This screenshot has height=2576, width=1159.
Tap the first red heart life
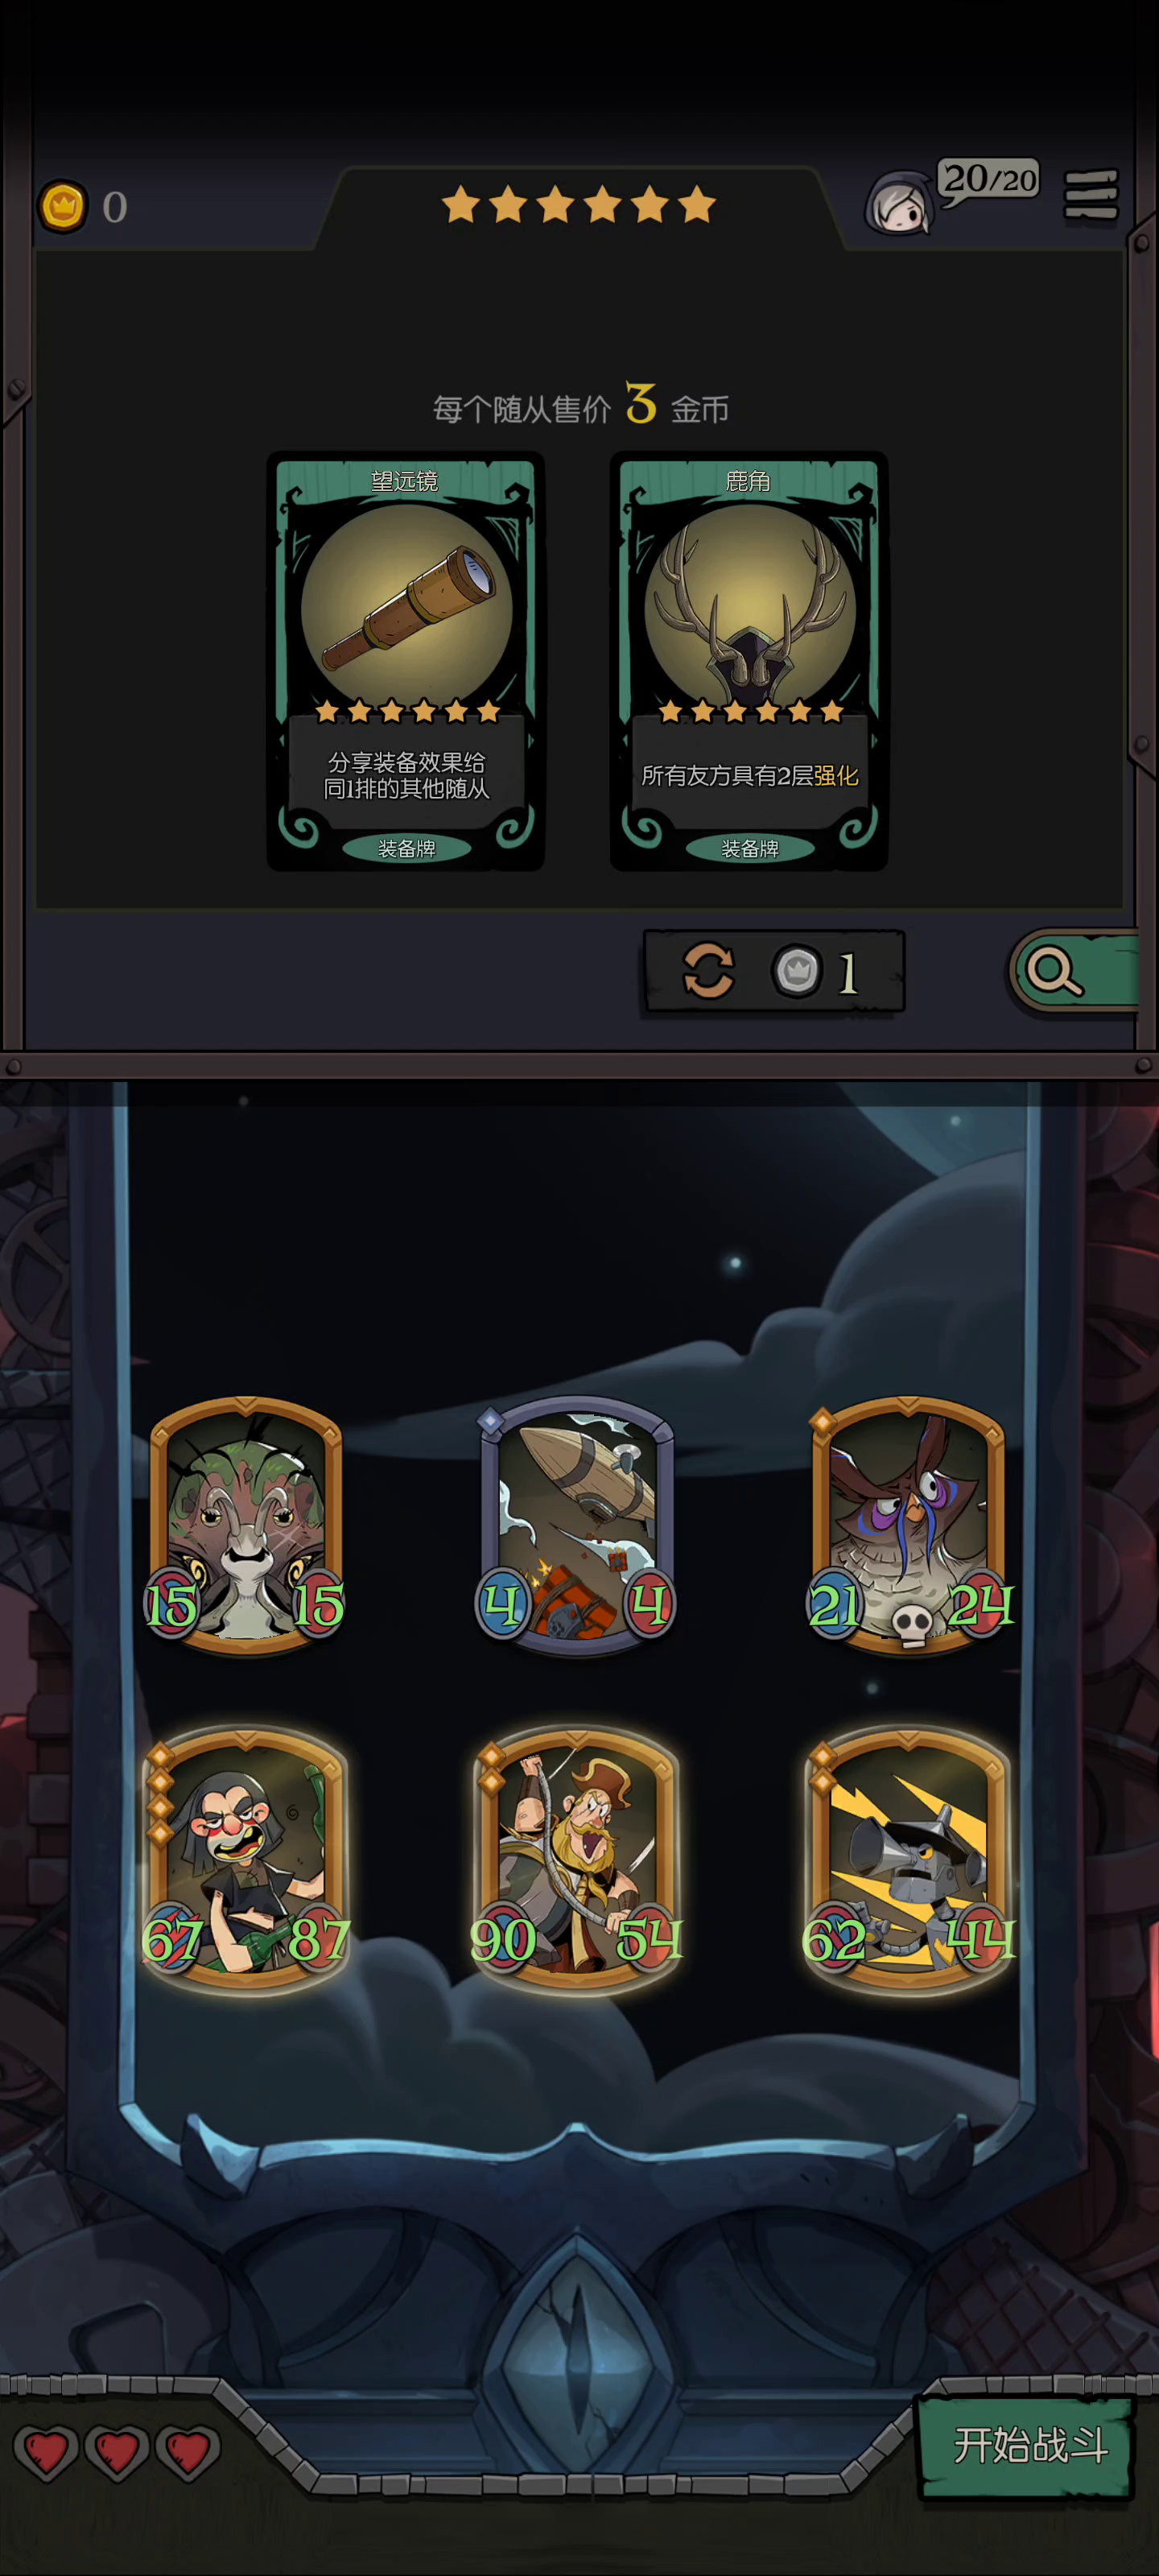point(46,2451)
